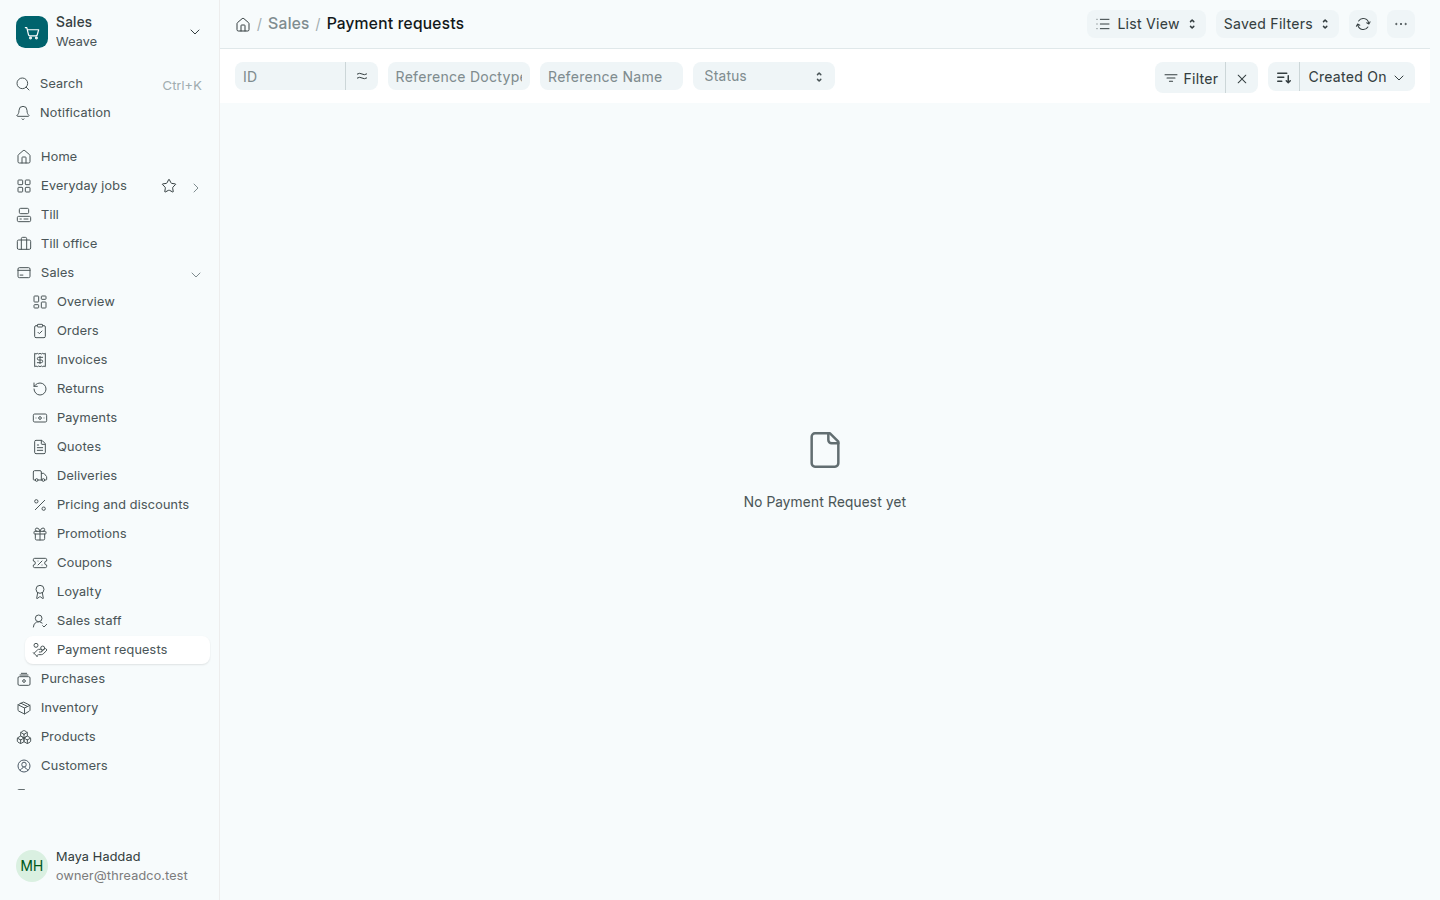Click the approximate-match icon next to ID

tap(362, 76)
